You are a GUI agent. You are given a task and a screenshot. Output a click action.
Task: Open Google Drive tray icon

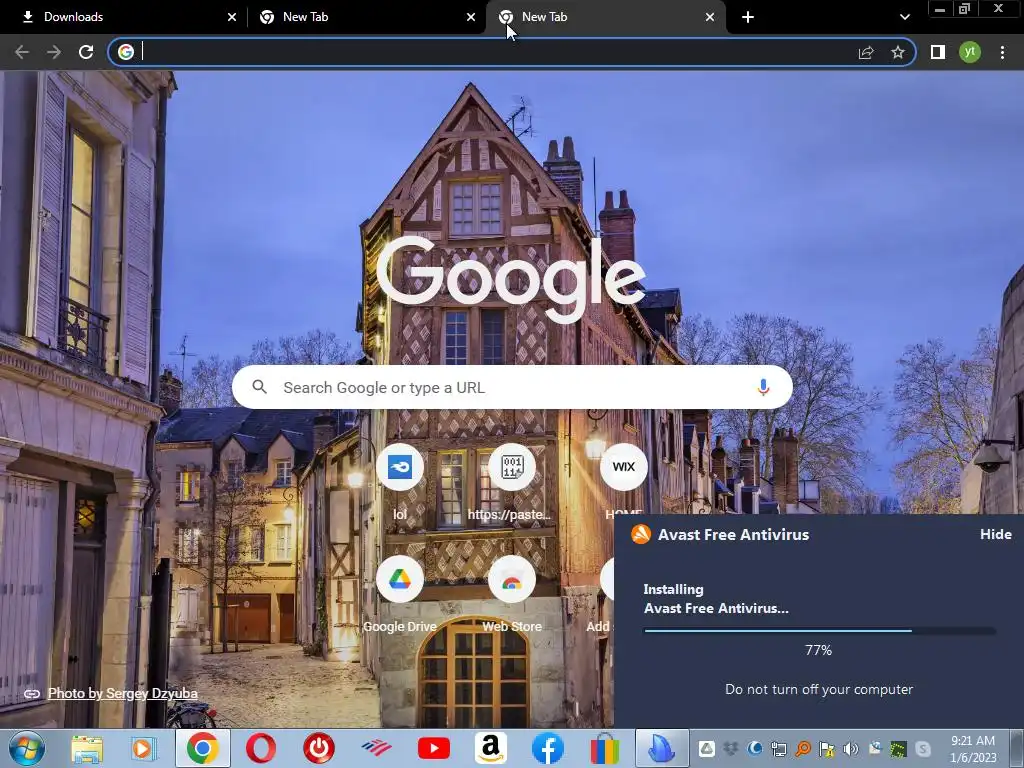point(707,749)
